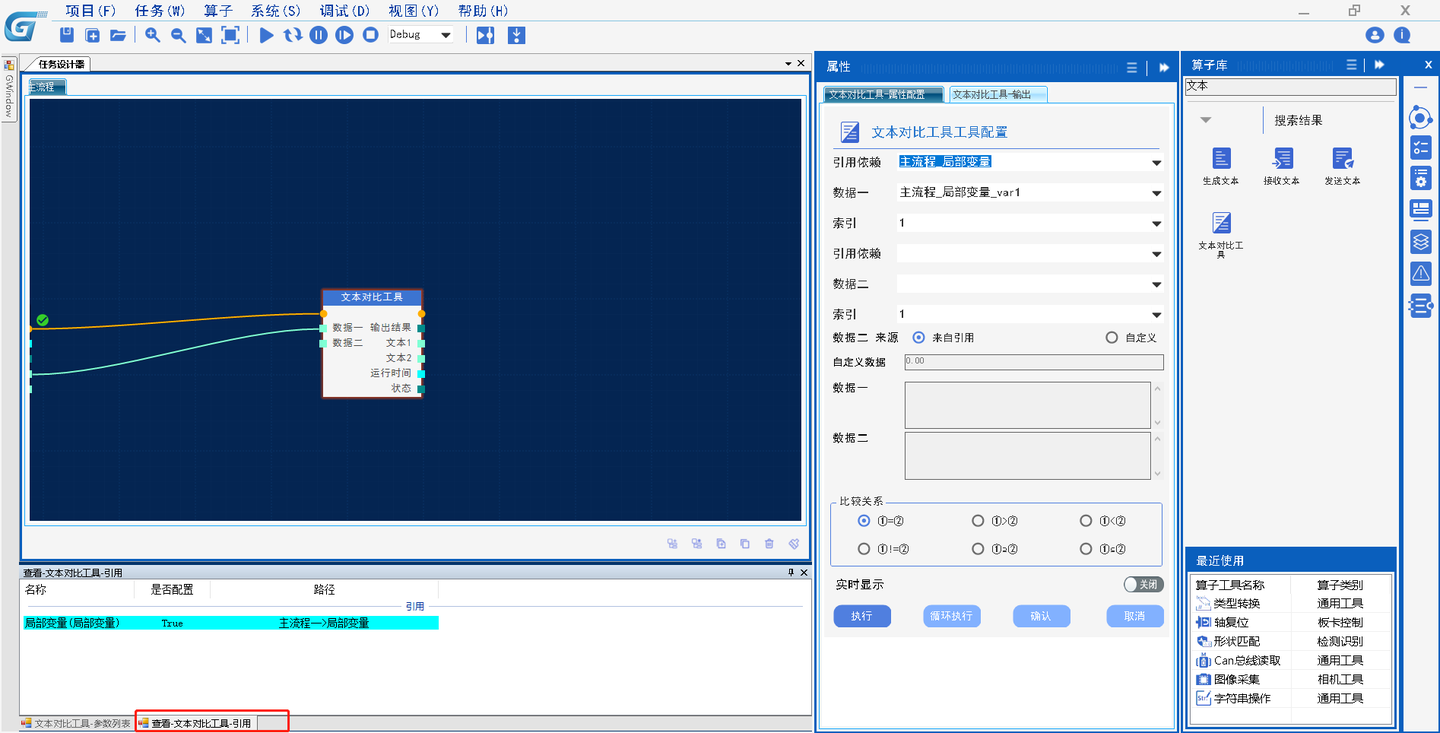Click the info icon at top right
This screenshot has width=1440, height=733.
click(x=1402, y=35)
